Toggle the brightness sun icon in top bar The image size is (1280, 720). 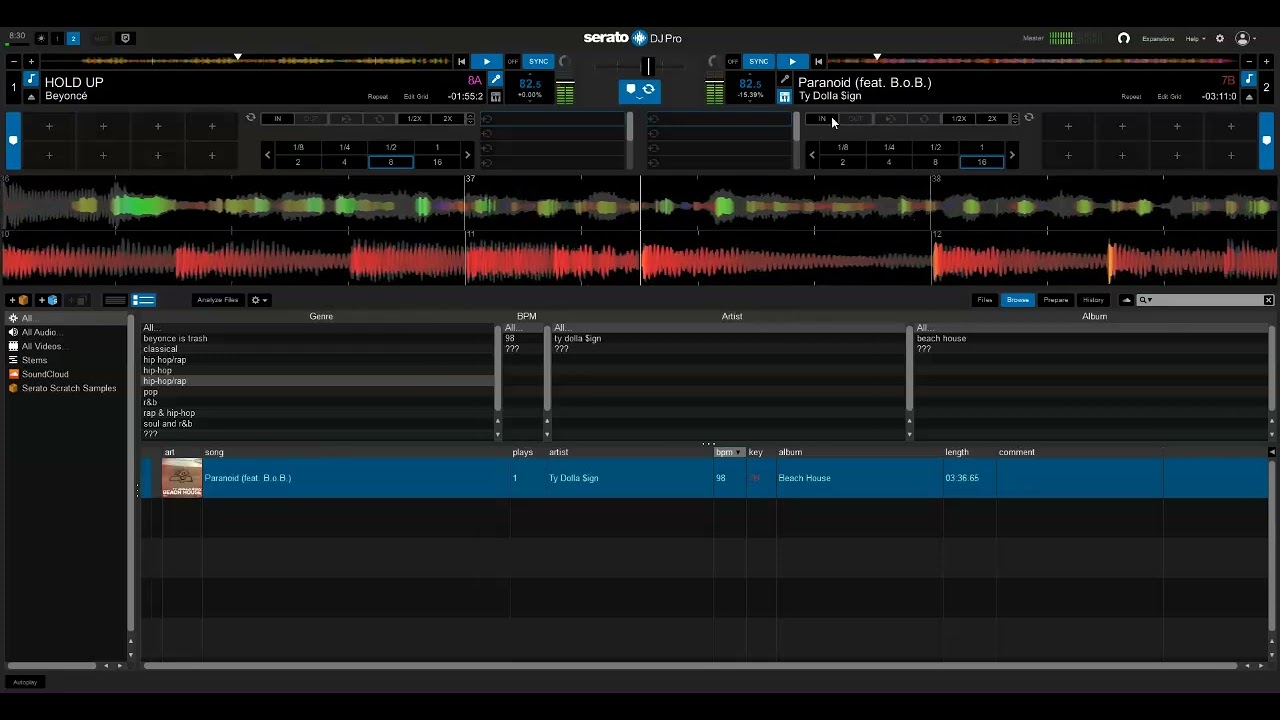[x=41, y=38]
